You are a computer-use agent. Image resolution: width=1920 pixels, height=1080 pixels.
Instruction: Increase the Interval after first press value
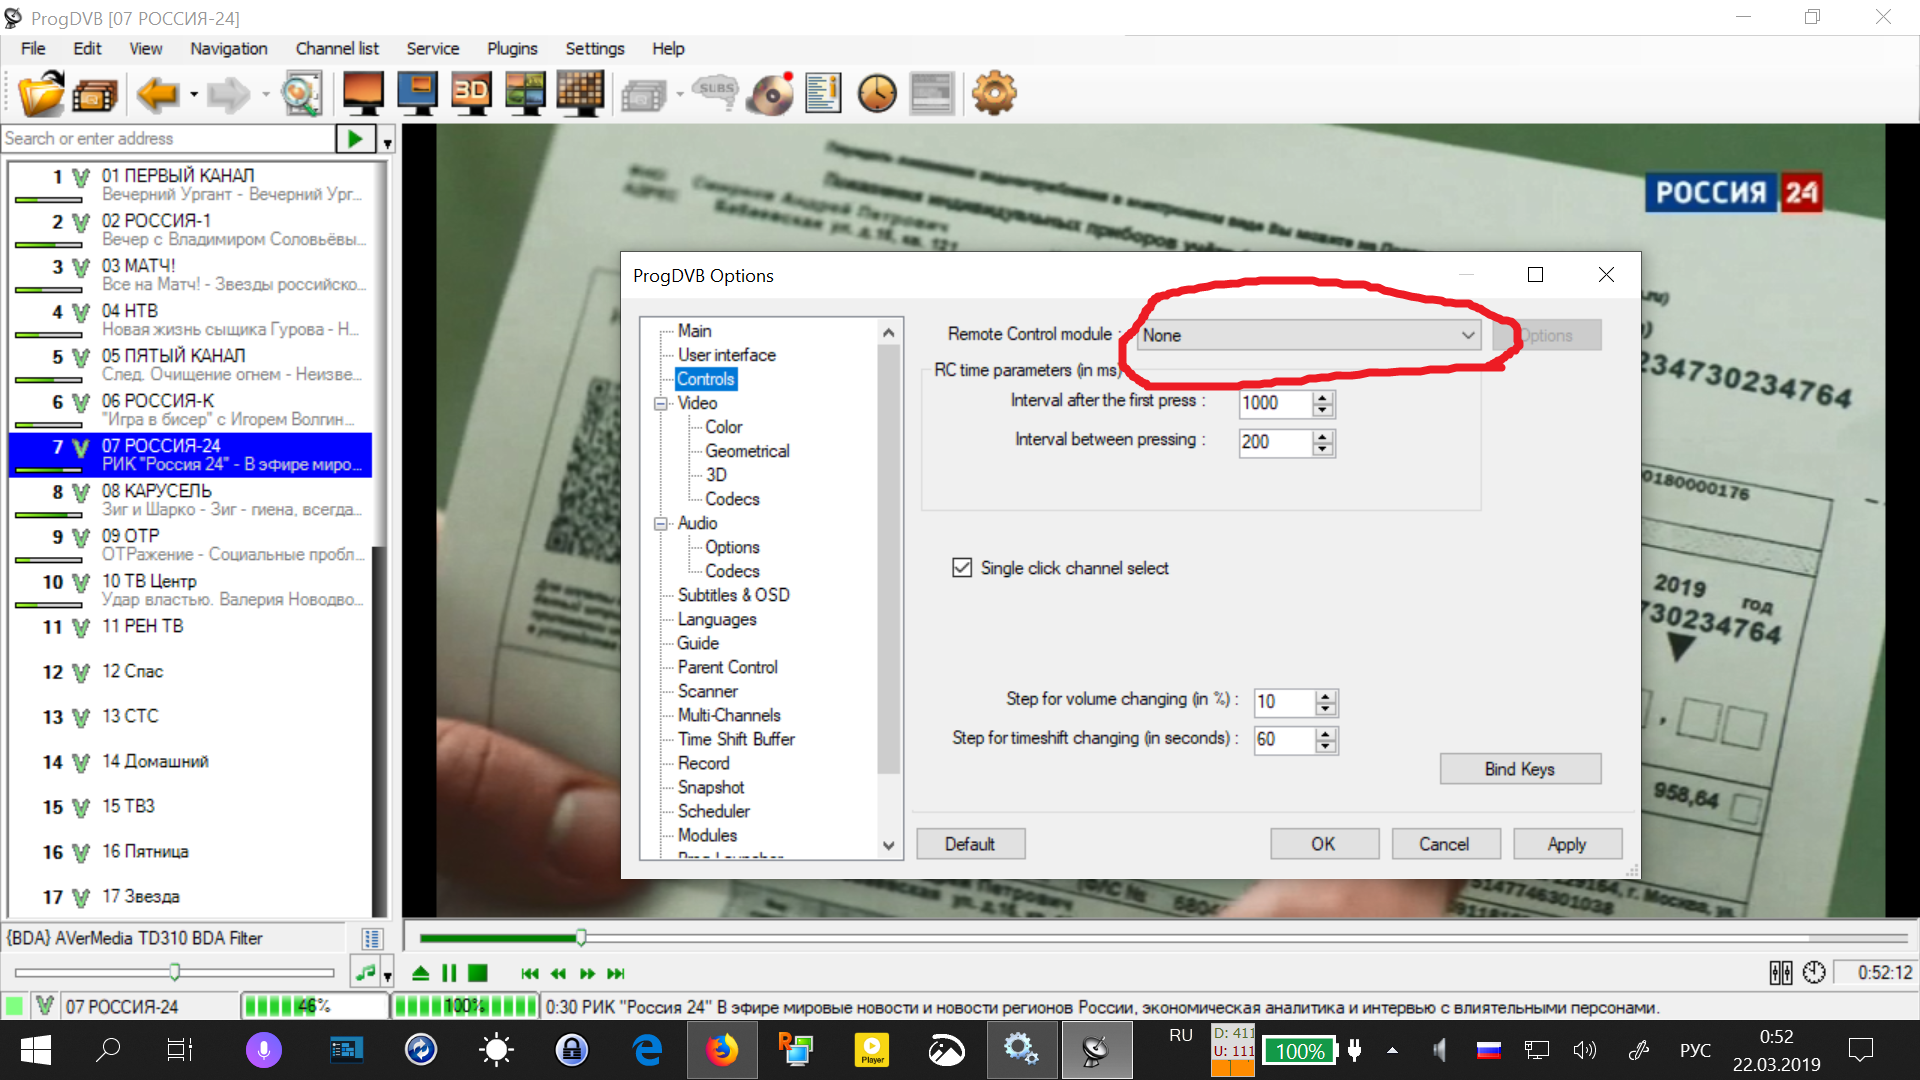pos(1323,397)
